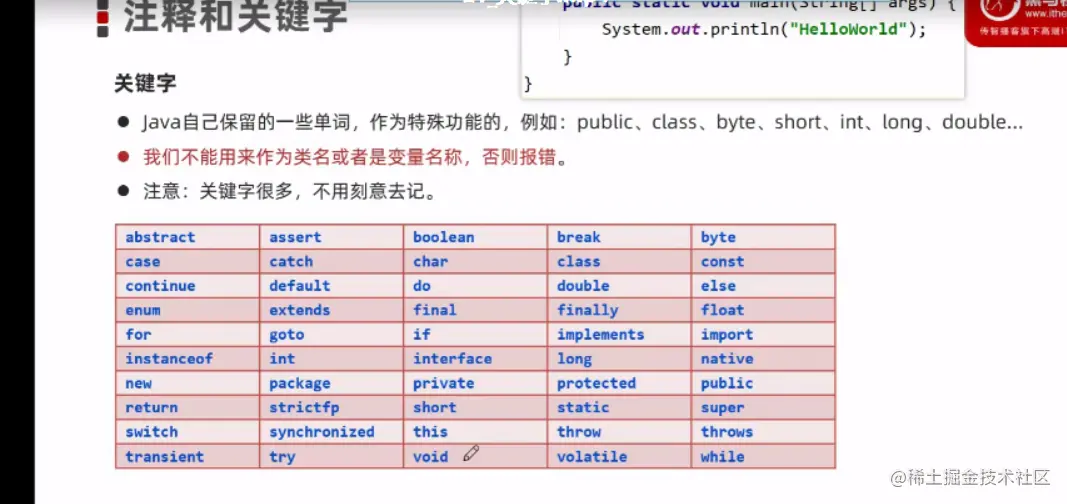The image size is (1067, 504).
Task: Click the bullet line starting 'Java自己保留的一些单词'
Action: click(x=583, y=122)
